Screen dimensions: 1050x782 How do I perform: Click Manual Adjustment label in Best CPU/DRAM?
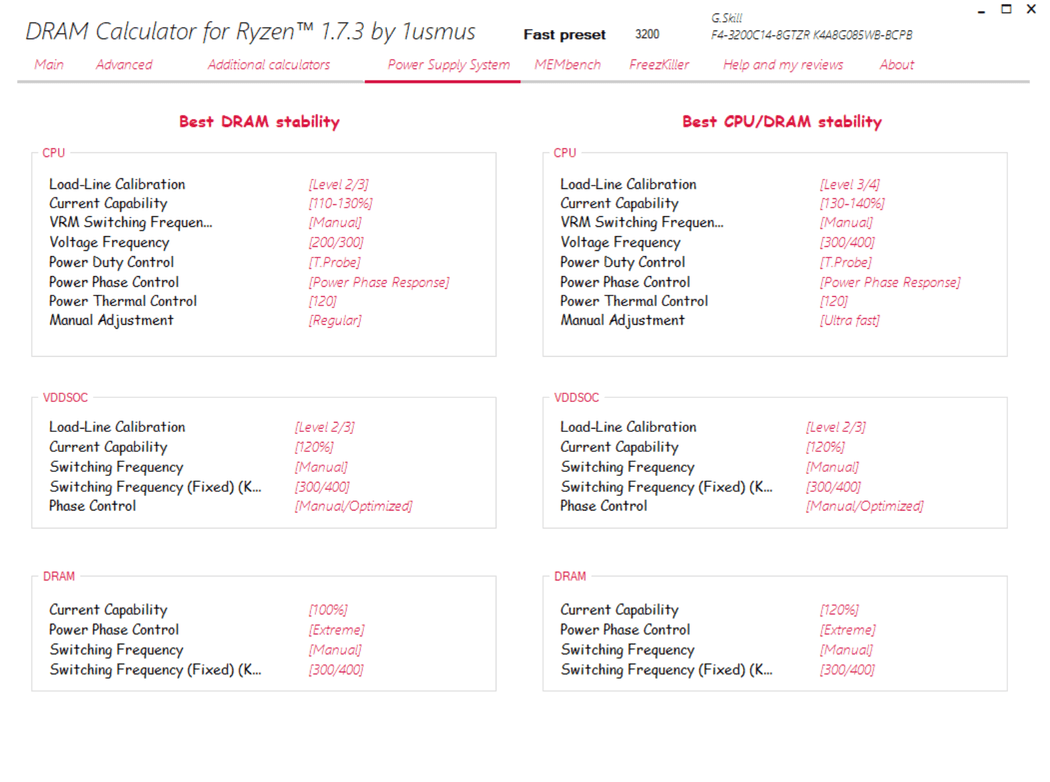coord(623,321)
